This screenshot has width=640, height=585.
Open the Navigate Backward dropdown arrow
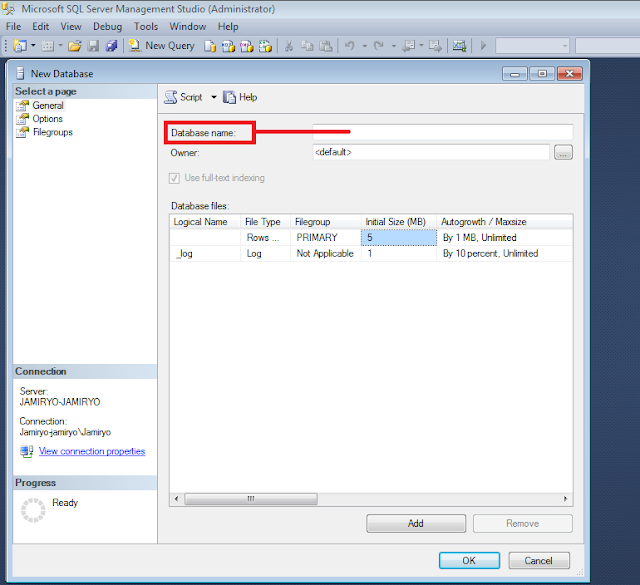point(421,46)
